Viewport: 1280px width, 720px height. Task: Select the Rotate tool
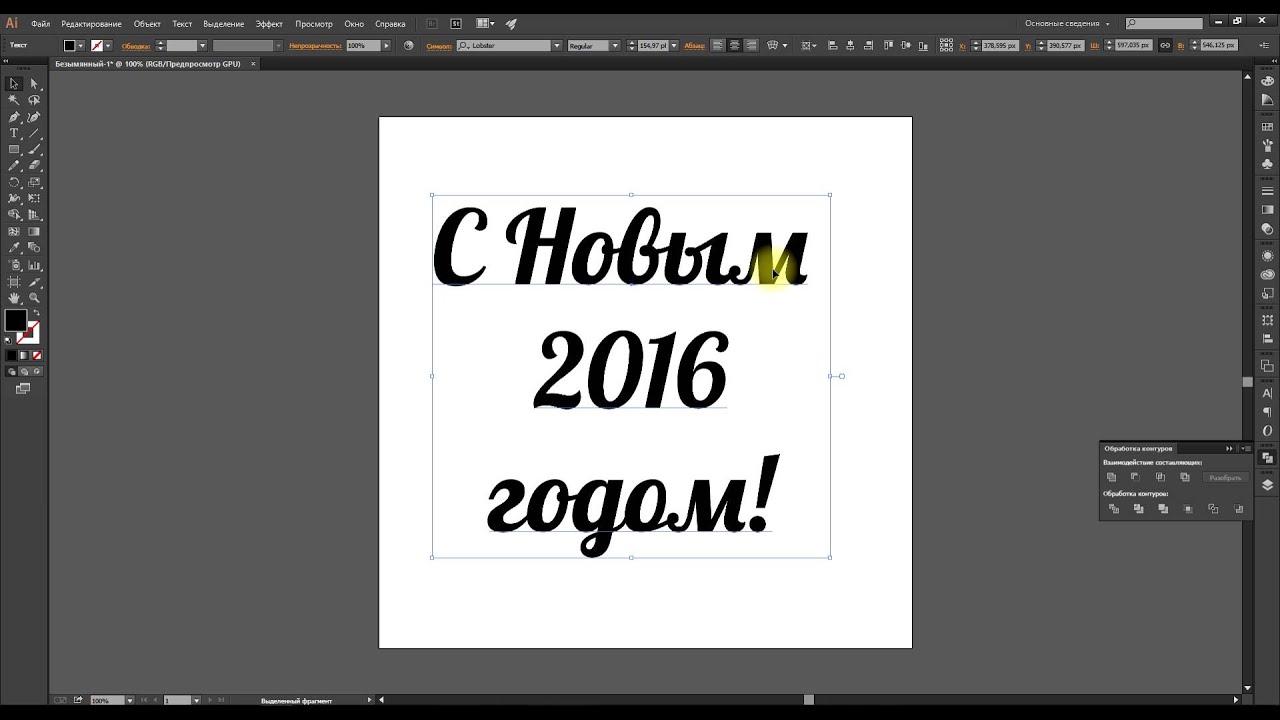pyautogui.click(x=14, y=182)
